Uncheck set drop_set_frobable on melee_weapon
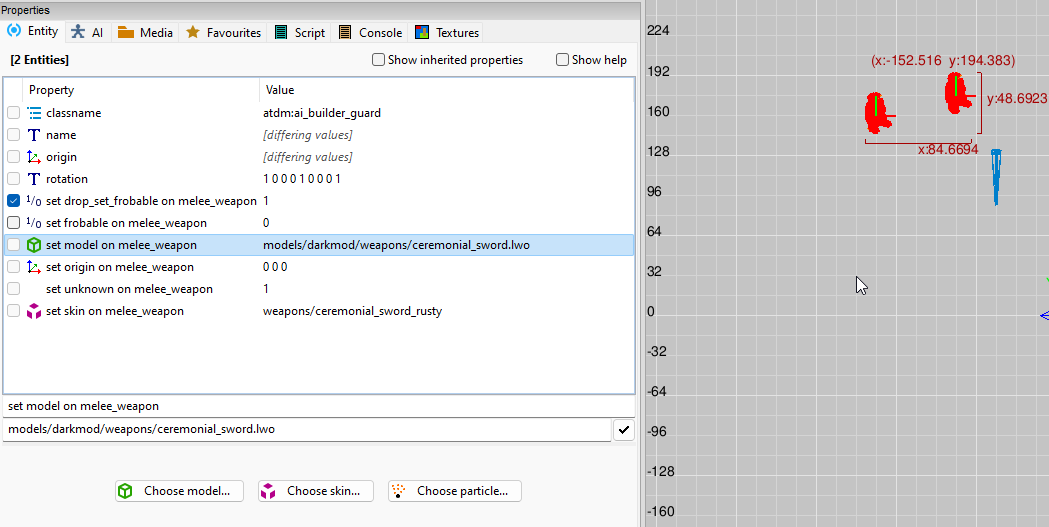This screenshot has width=1049, height=527. (x=14, y=201)
